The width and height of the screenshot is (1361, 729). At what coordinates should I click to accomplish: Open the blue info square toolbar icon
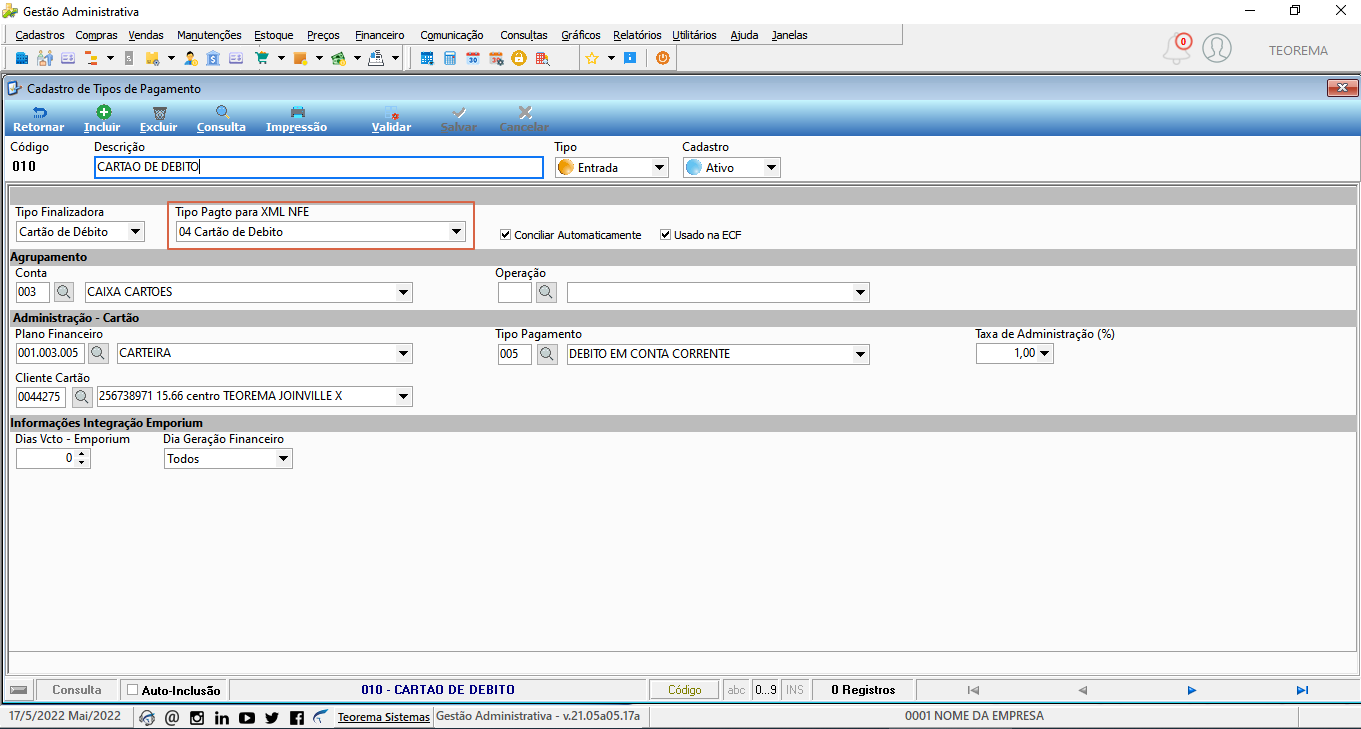(x=630, y=58)
